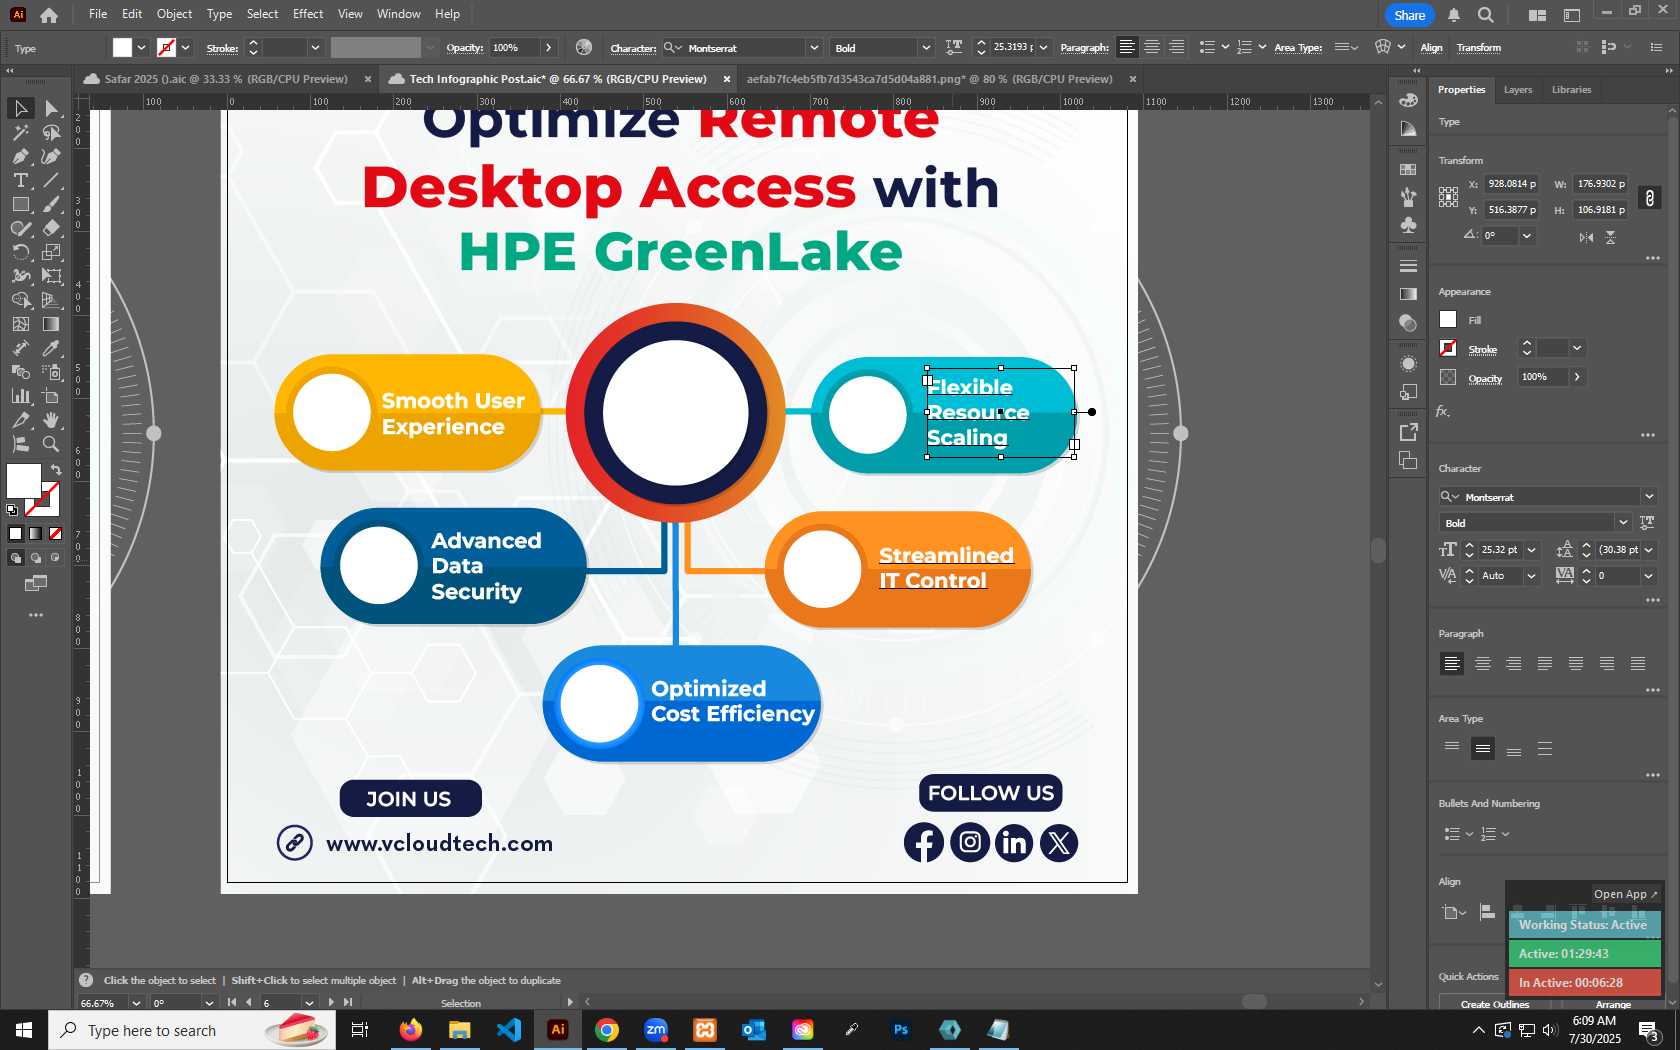The image size is (1680, 1050).
Task: Toggle Constrain Width and Height Proportions link
Action: (x=1650, y=197)
